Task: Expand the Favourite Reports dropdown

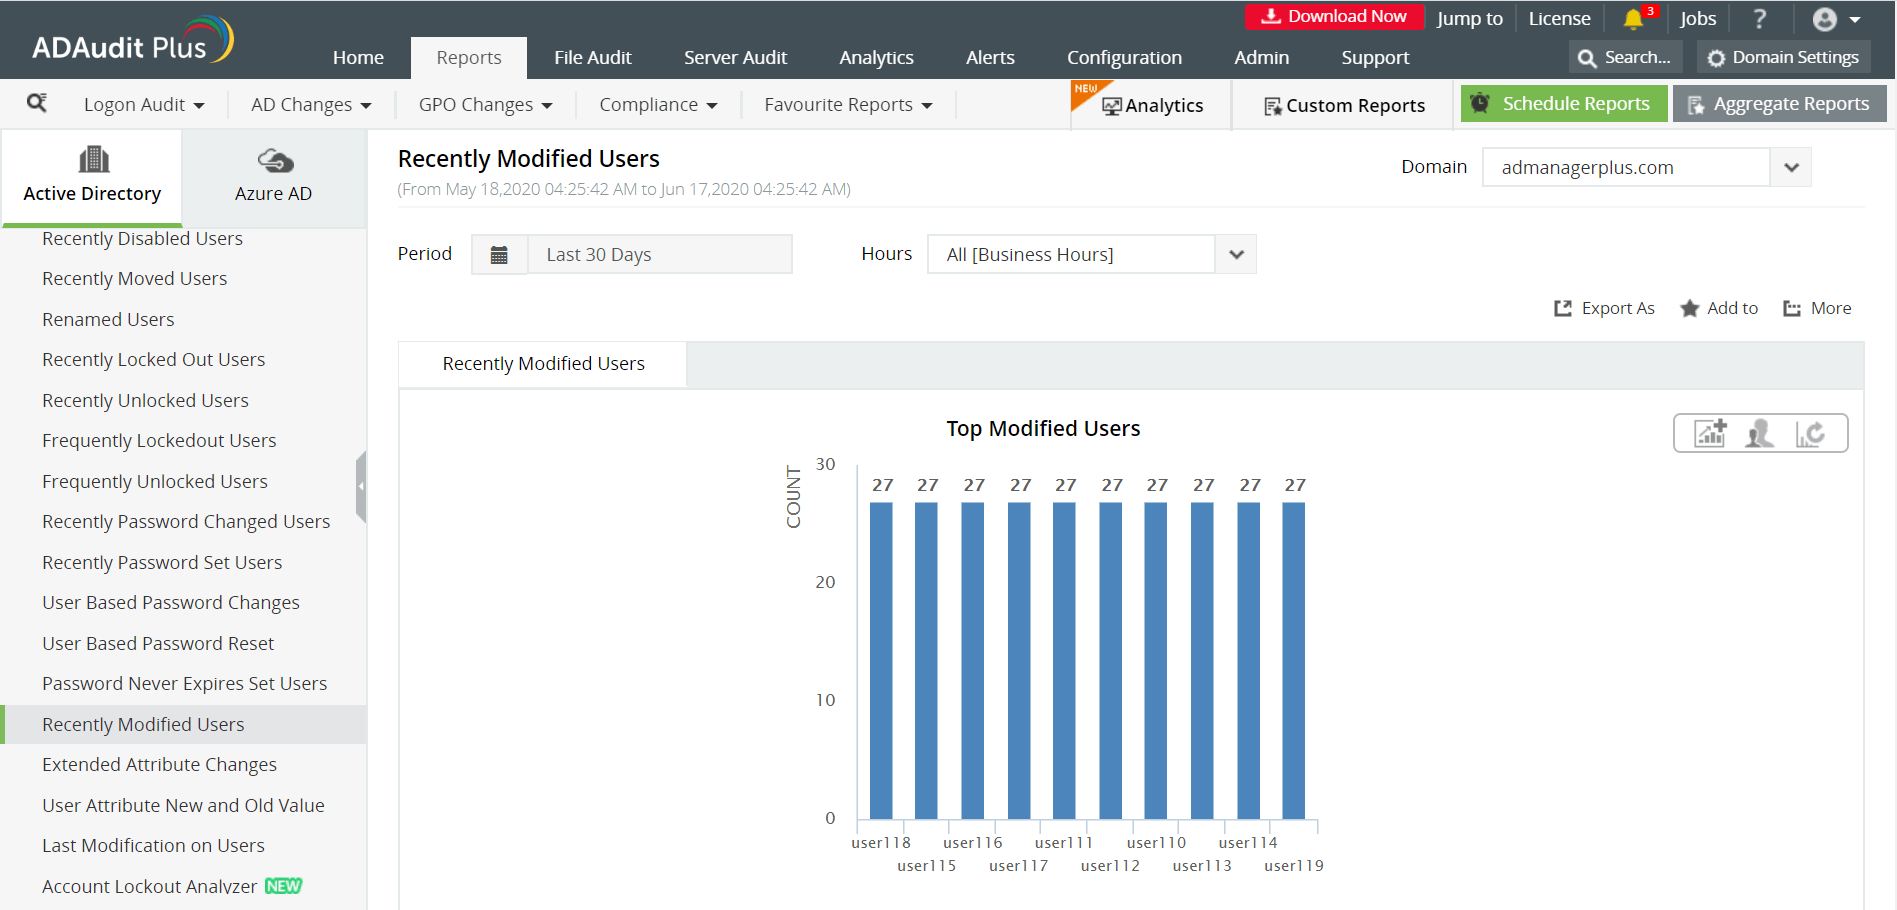Action: pyautogui.click(x=848, y=105)
